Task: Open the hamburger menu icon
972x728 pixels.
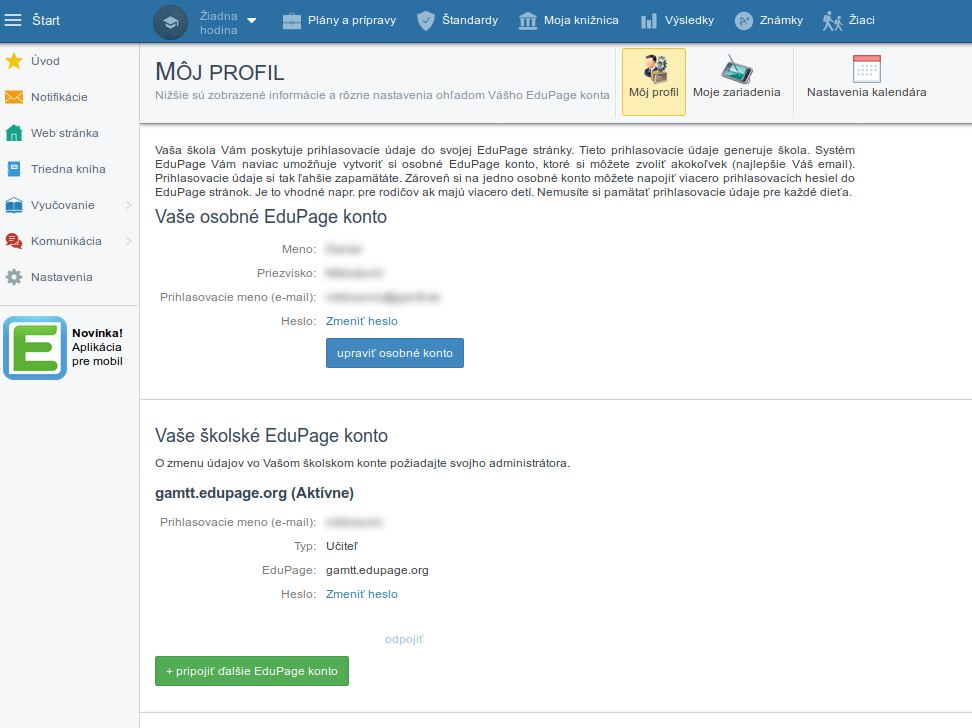Action: click(13, 20)
